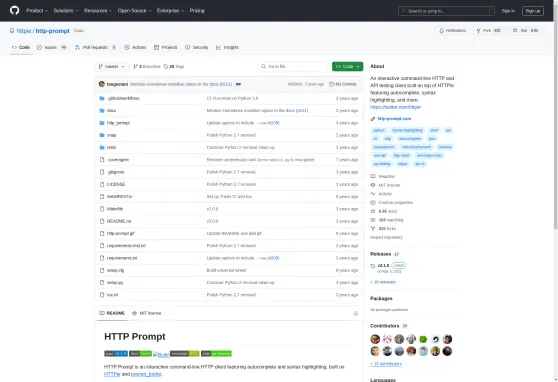Open the Activity pulse icon link
This screenshot has height=382, width=558.
[x=373, y=194]
